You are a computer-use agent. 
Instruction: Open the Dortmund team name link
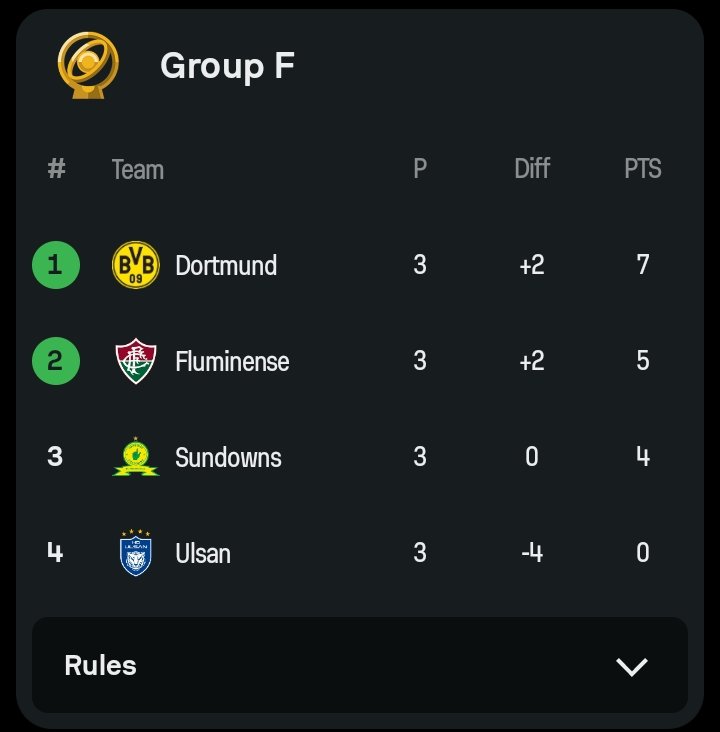226,265
